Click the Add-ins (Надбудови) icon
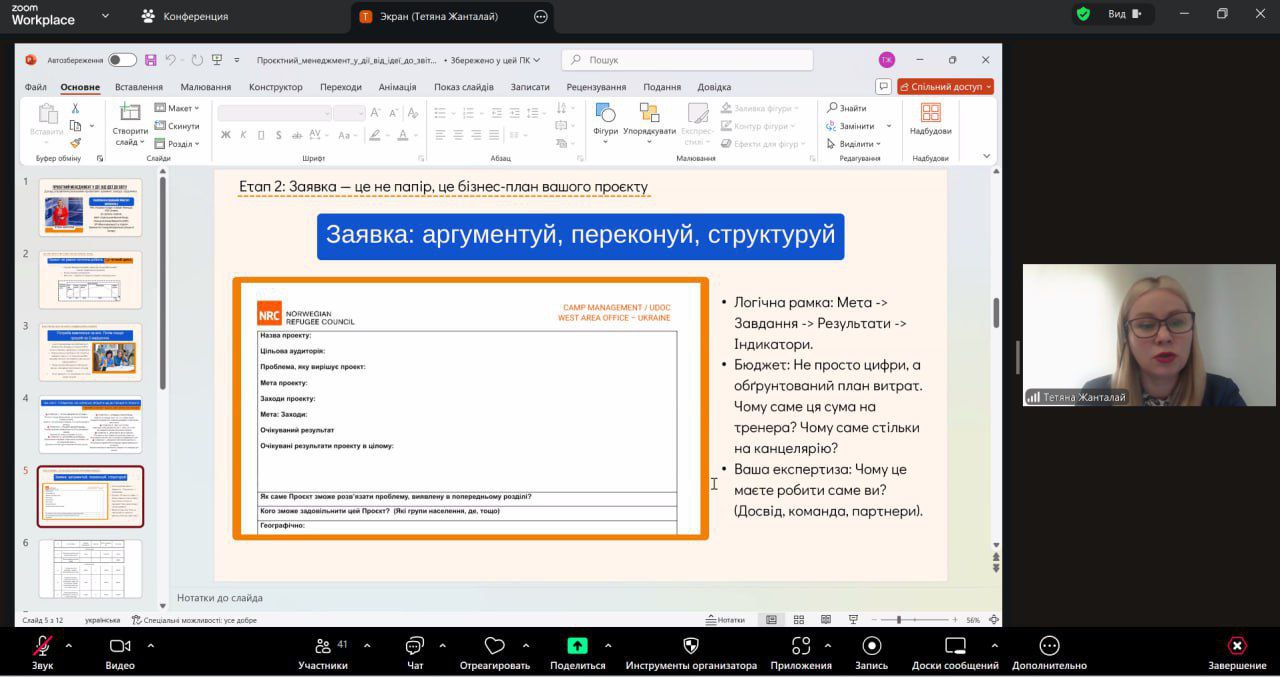Image resolution: width=1280 pixels, height=677 pixels. click(930, 113)
